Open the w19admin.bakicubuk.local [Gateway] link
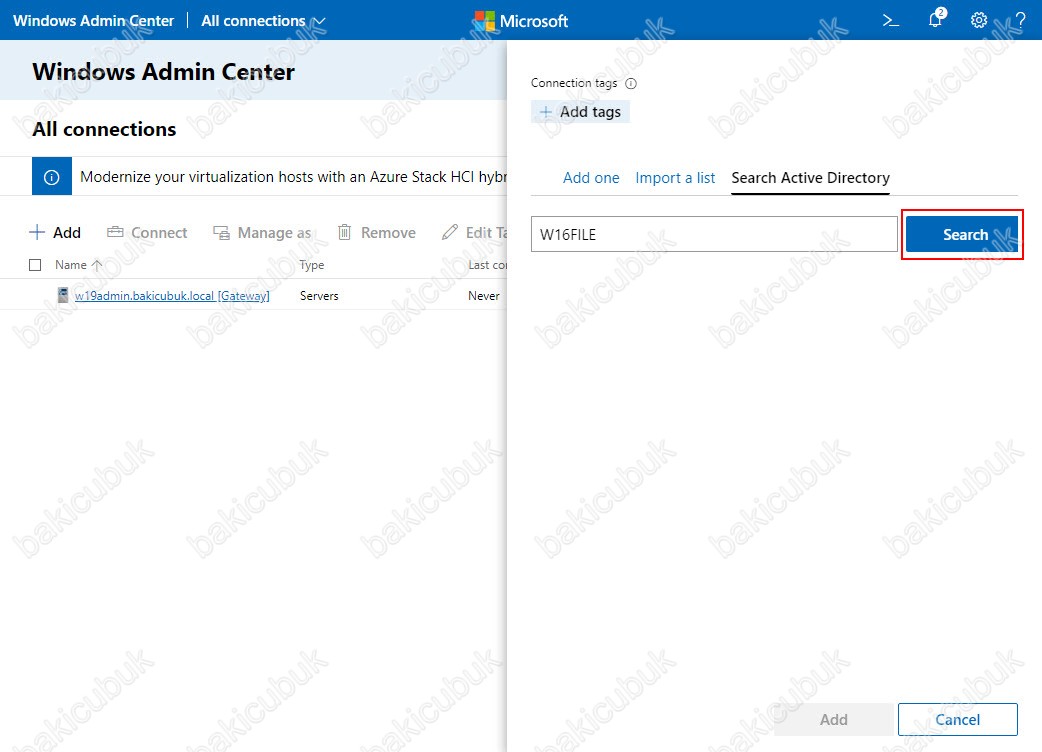 (172, 296)
